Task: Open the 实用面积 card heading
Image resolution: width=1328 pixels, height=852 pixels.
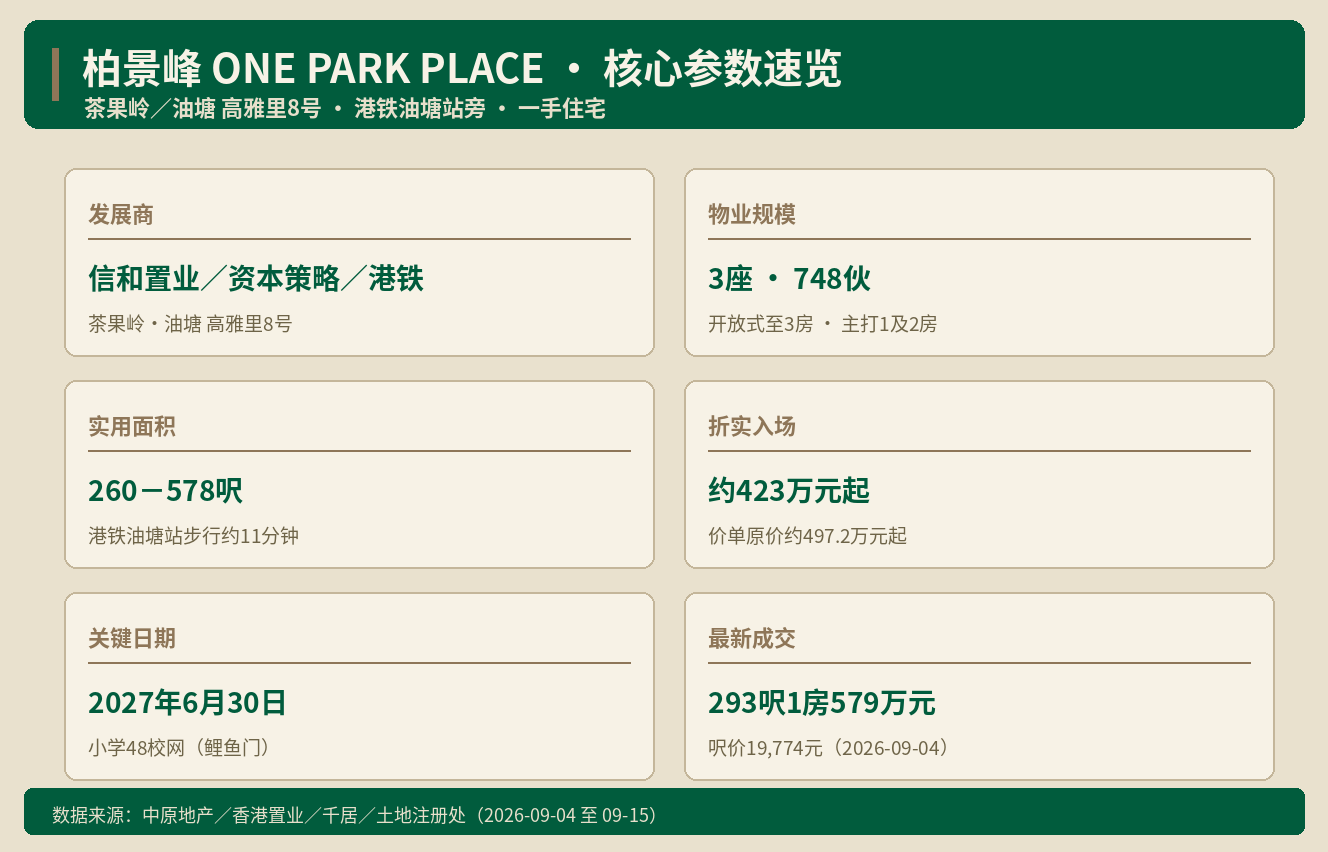Action: (x=132, y=426)
